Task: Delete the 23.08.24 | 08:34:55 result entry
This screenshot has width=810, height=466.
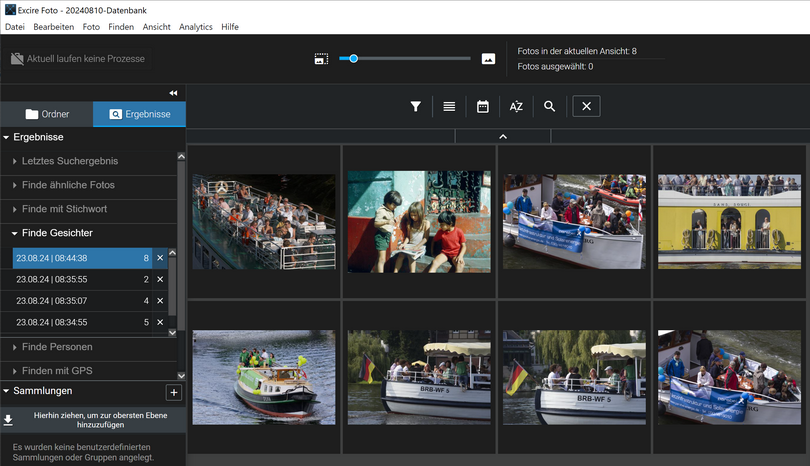Action: click(160, 322)
